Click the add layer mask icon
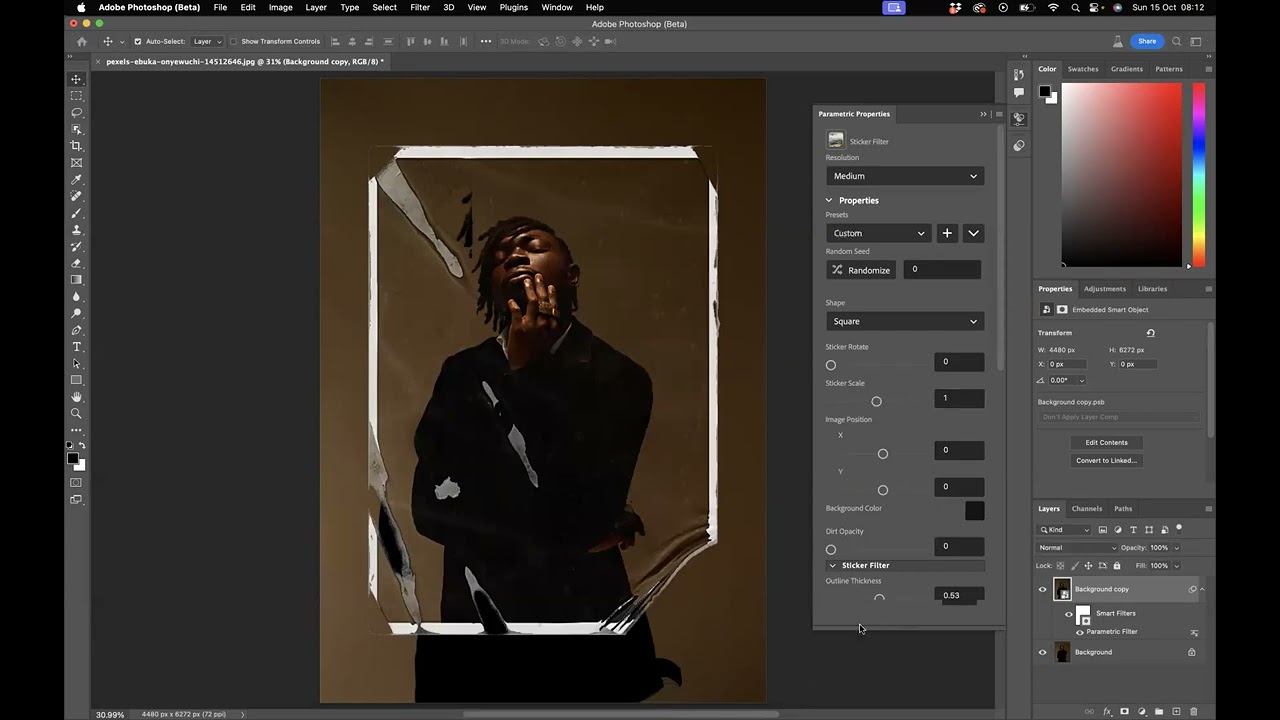This screenshot has height=720, width=1280. [x=1124, y=712]
